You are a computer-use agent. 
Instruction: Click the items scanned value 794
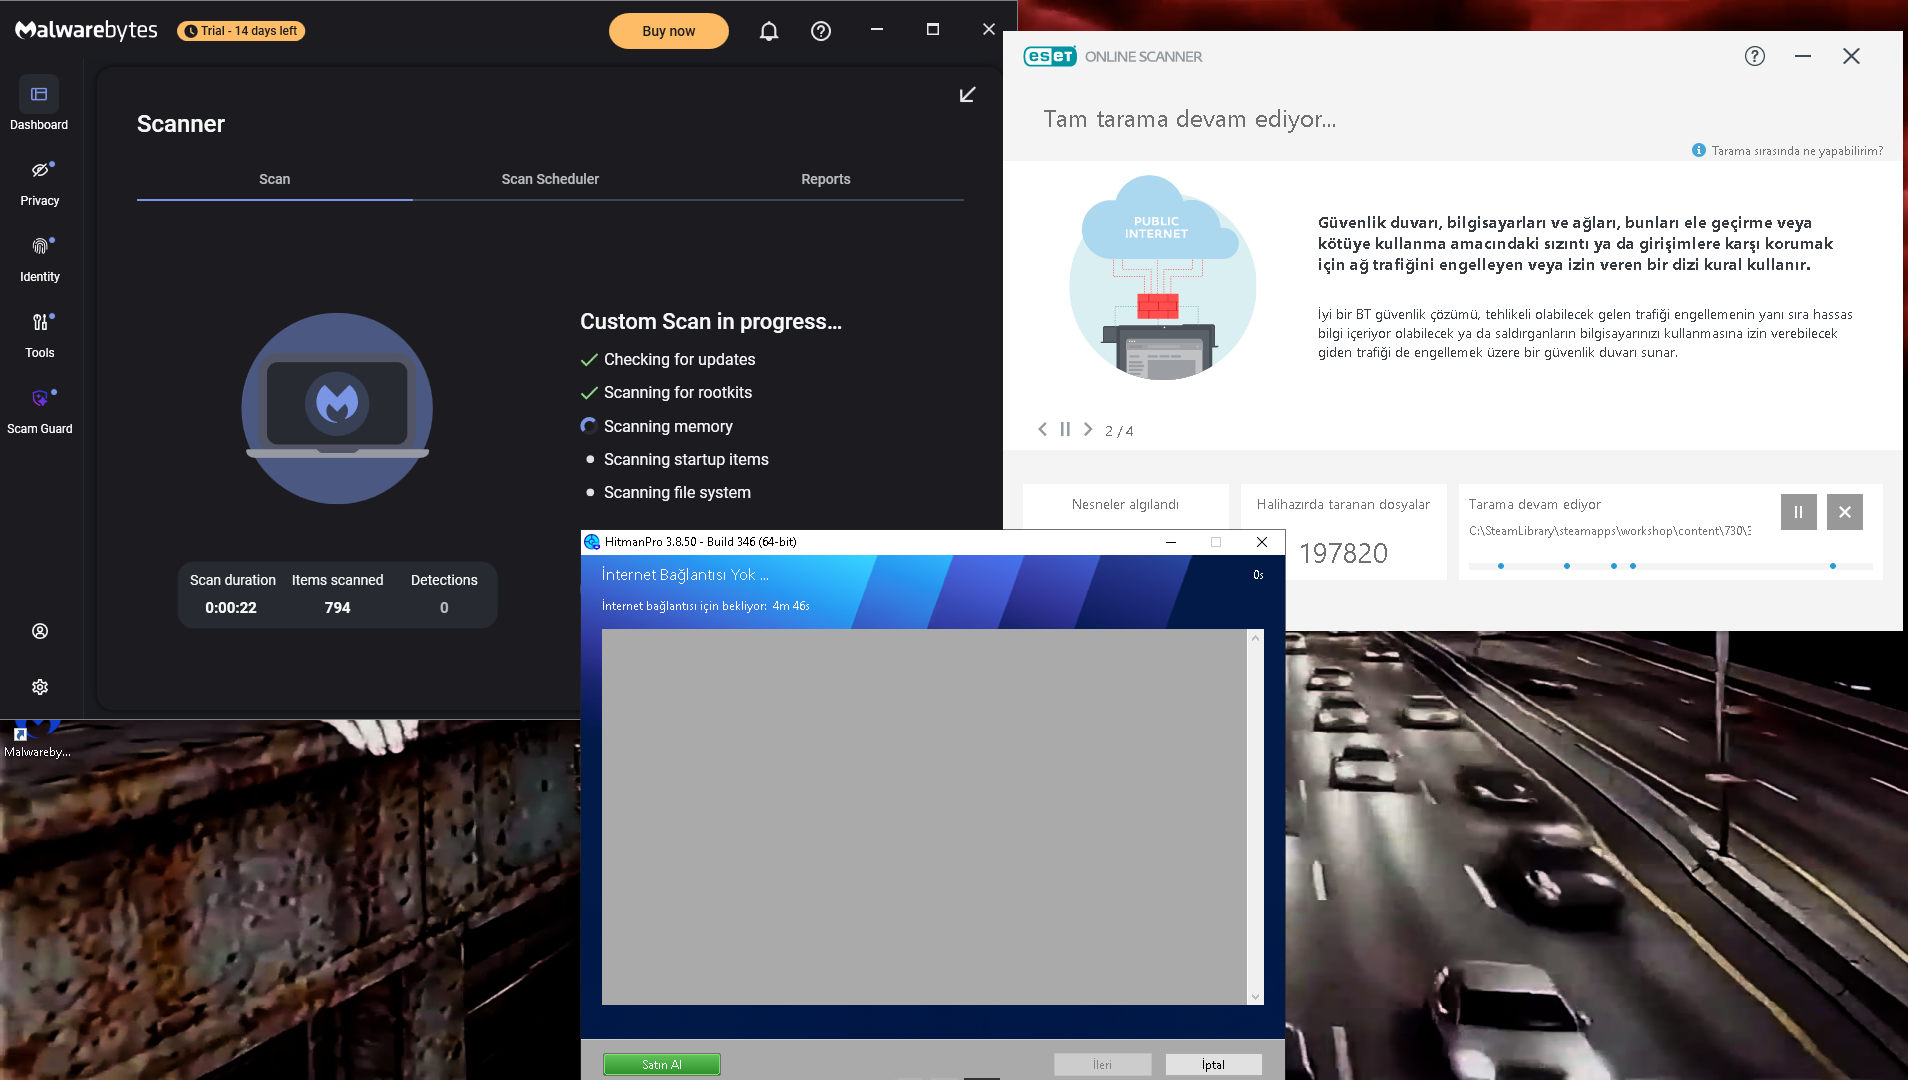coord(337,608)
